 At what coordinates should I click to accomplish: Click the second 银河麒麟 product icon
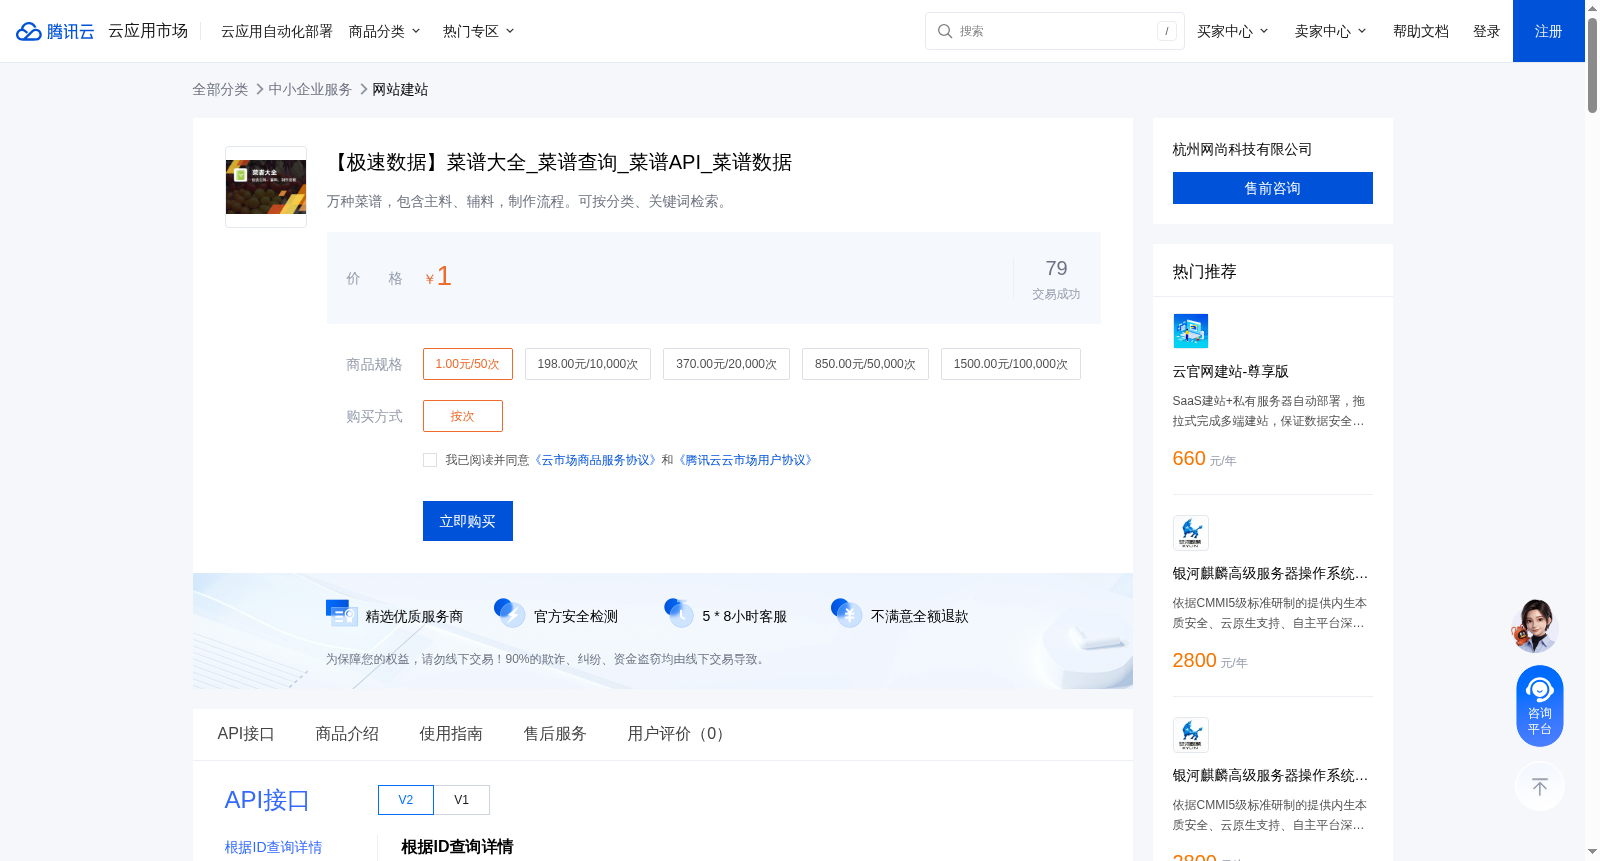[1190, 735]
